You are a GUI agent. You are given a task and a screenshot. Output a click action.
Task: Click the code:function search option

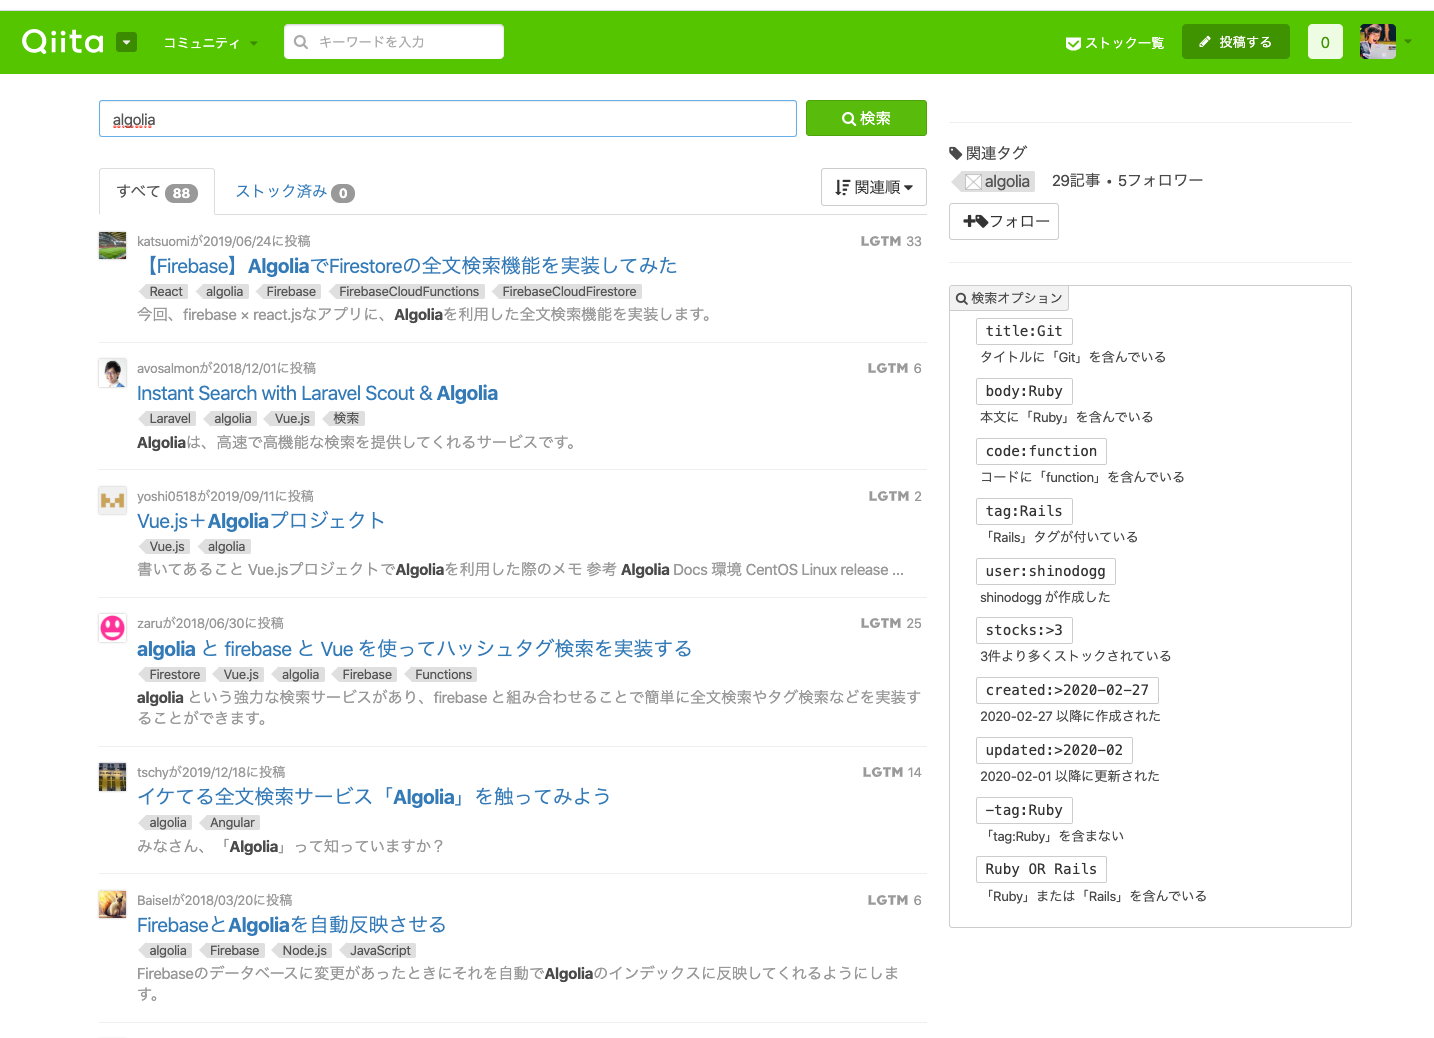point(1041,451)
